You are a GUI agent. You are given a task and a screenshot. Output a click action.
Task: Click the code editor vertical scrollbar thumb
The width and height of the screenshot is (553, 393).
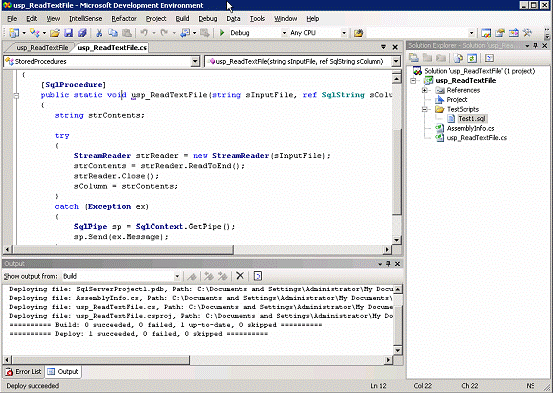point(396,171)
